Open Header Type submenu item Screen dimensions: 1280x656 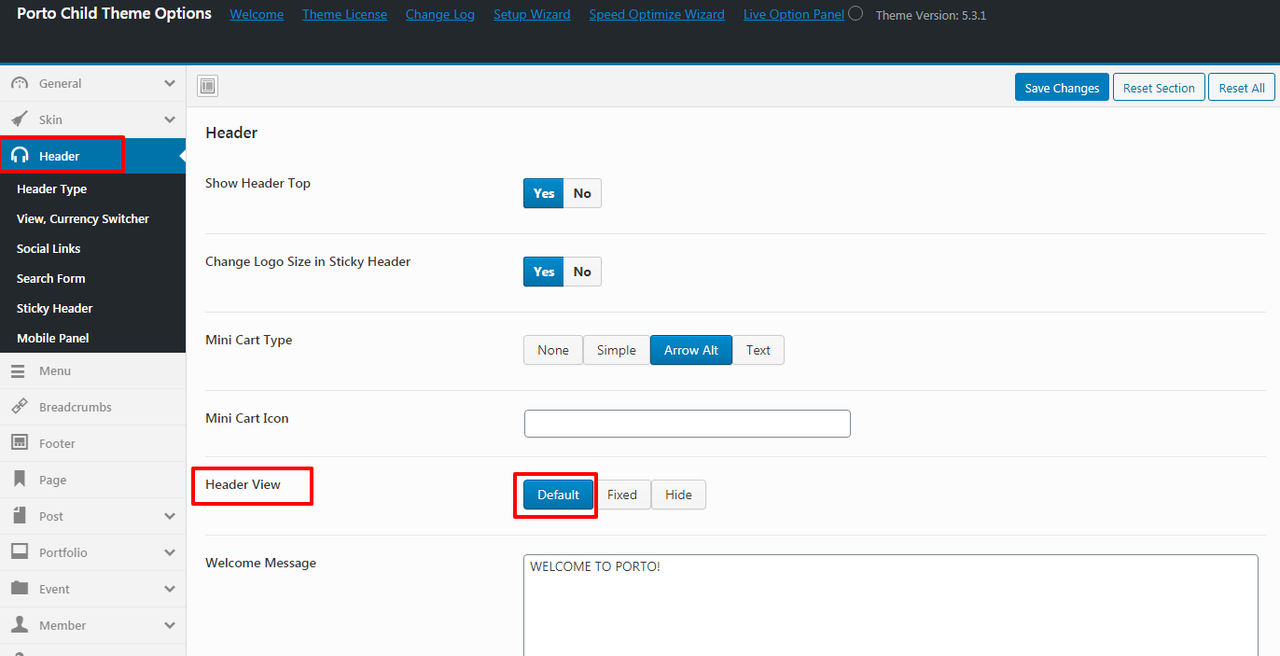(52, 189)
